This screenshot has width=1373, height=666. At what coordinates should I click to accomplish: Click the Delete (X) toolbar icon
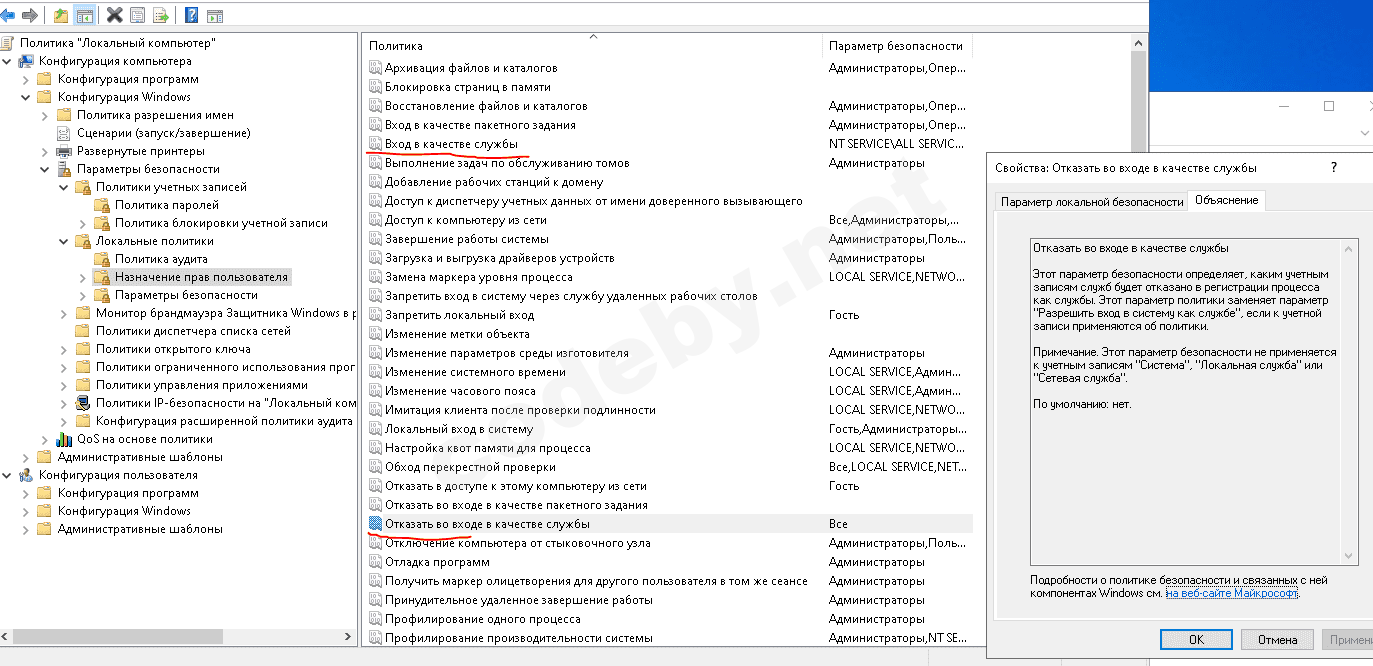click(114, 15)
